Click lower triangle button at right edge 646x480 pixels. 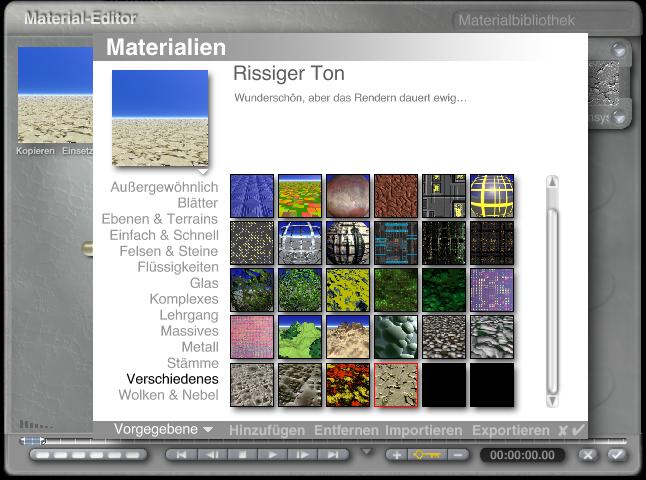618,118
